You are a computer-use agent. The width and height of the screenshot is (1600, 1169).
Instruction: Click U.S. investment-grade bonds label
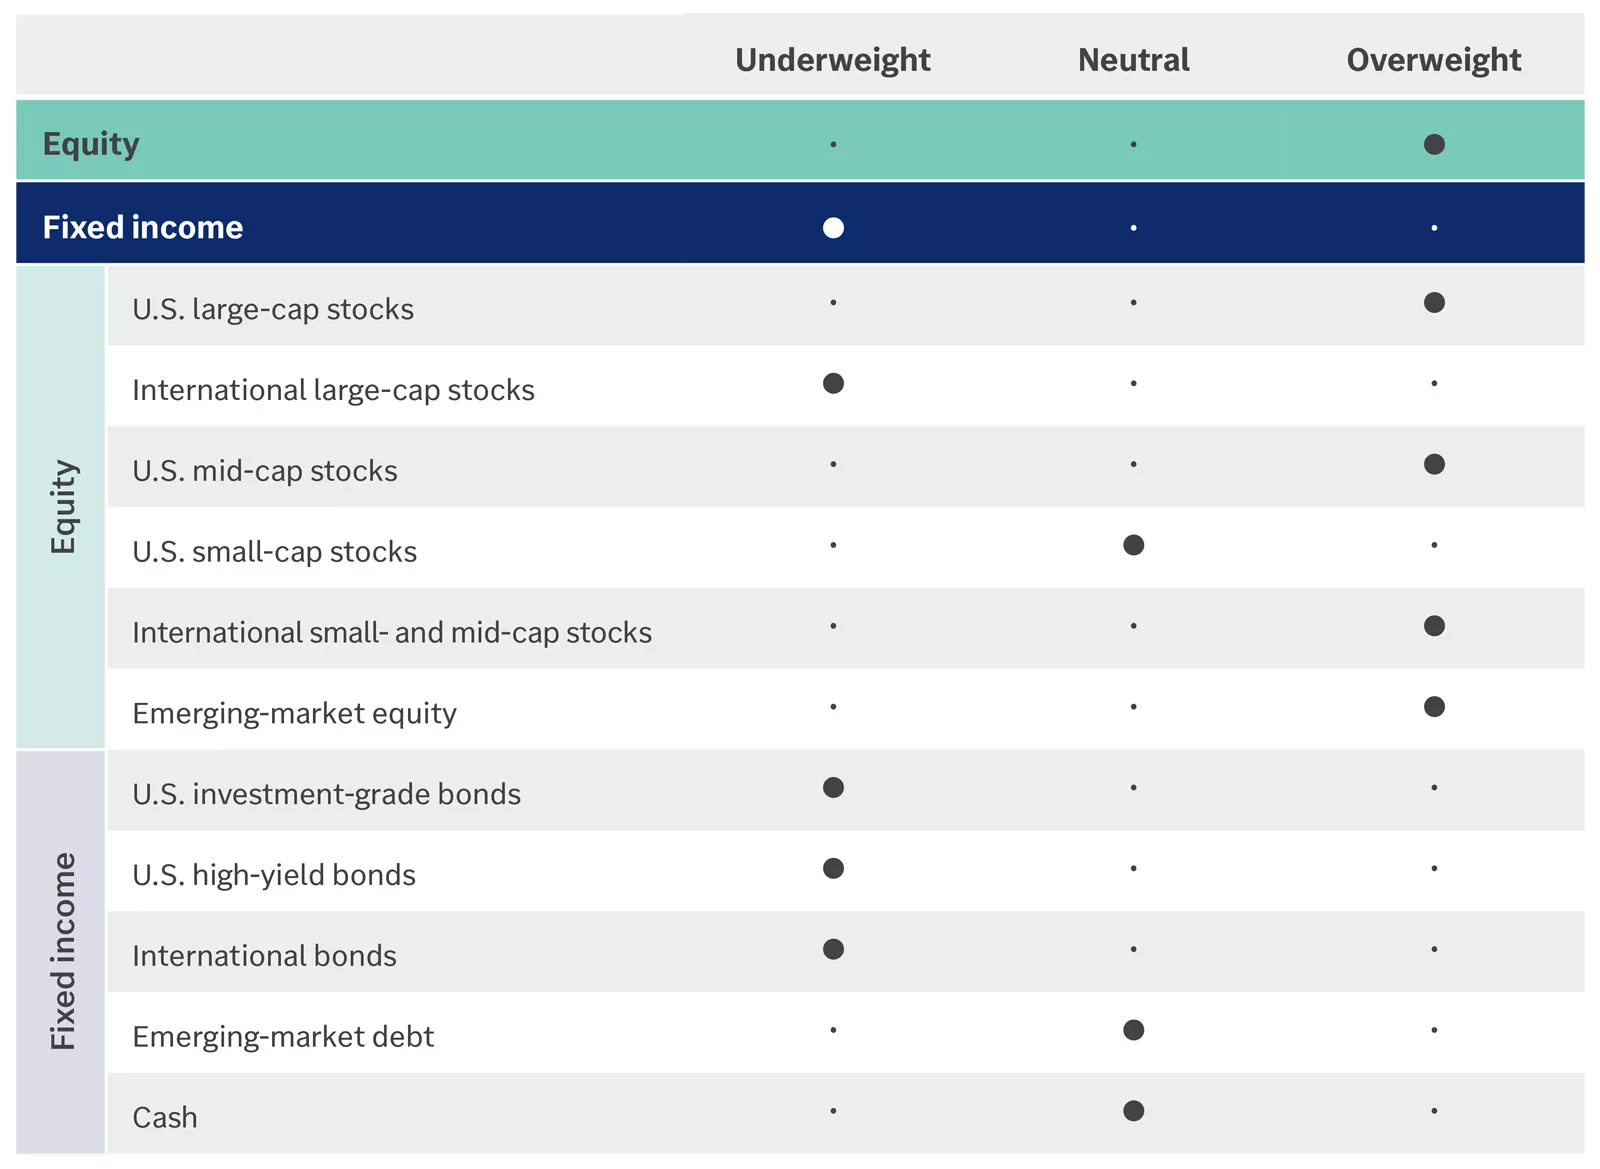[327, 794]
